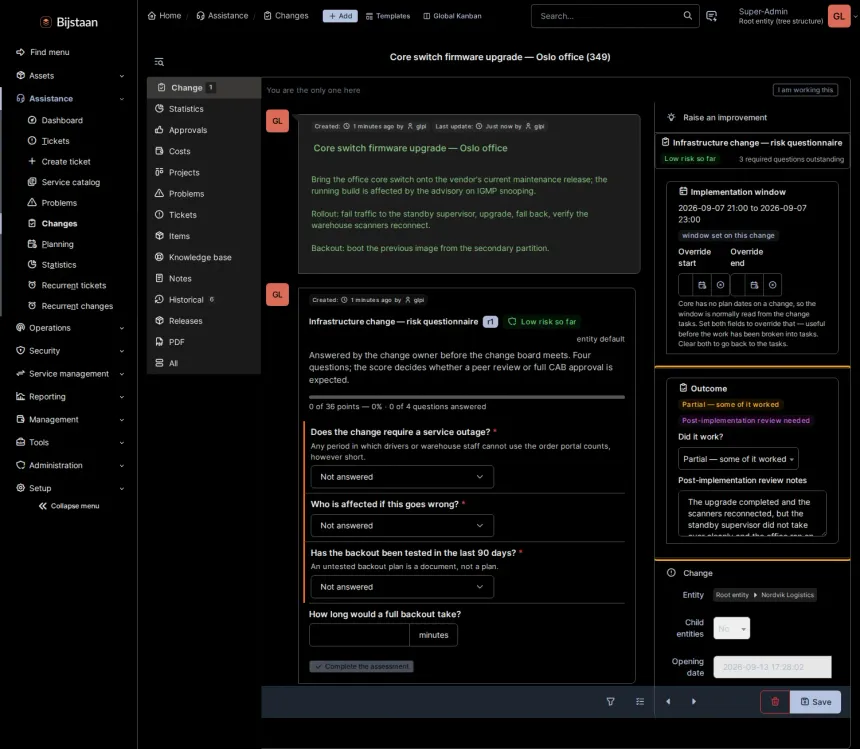Open Problems sidebar item
Viewport: 860px width, 749px height.
coord(52,203)
